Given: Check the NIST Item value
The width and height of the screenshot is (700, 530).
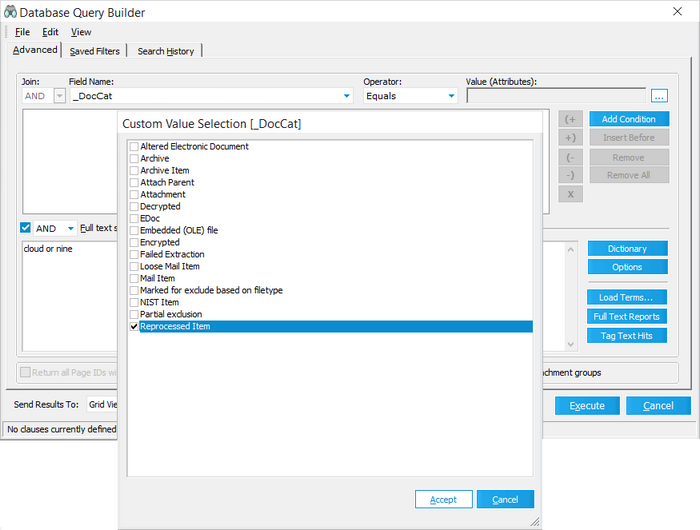Looking at the screenshot, I should tap(134, 303).
